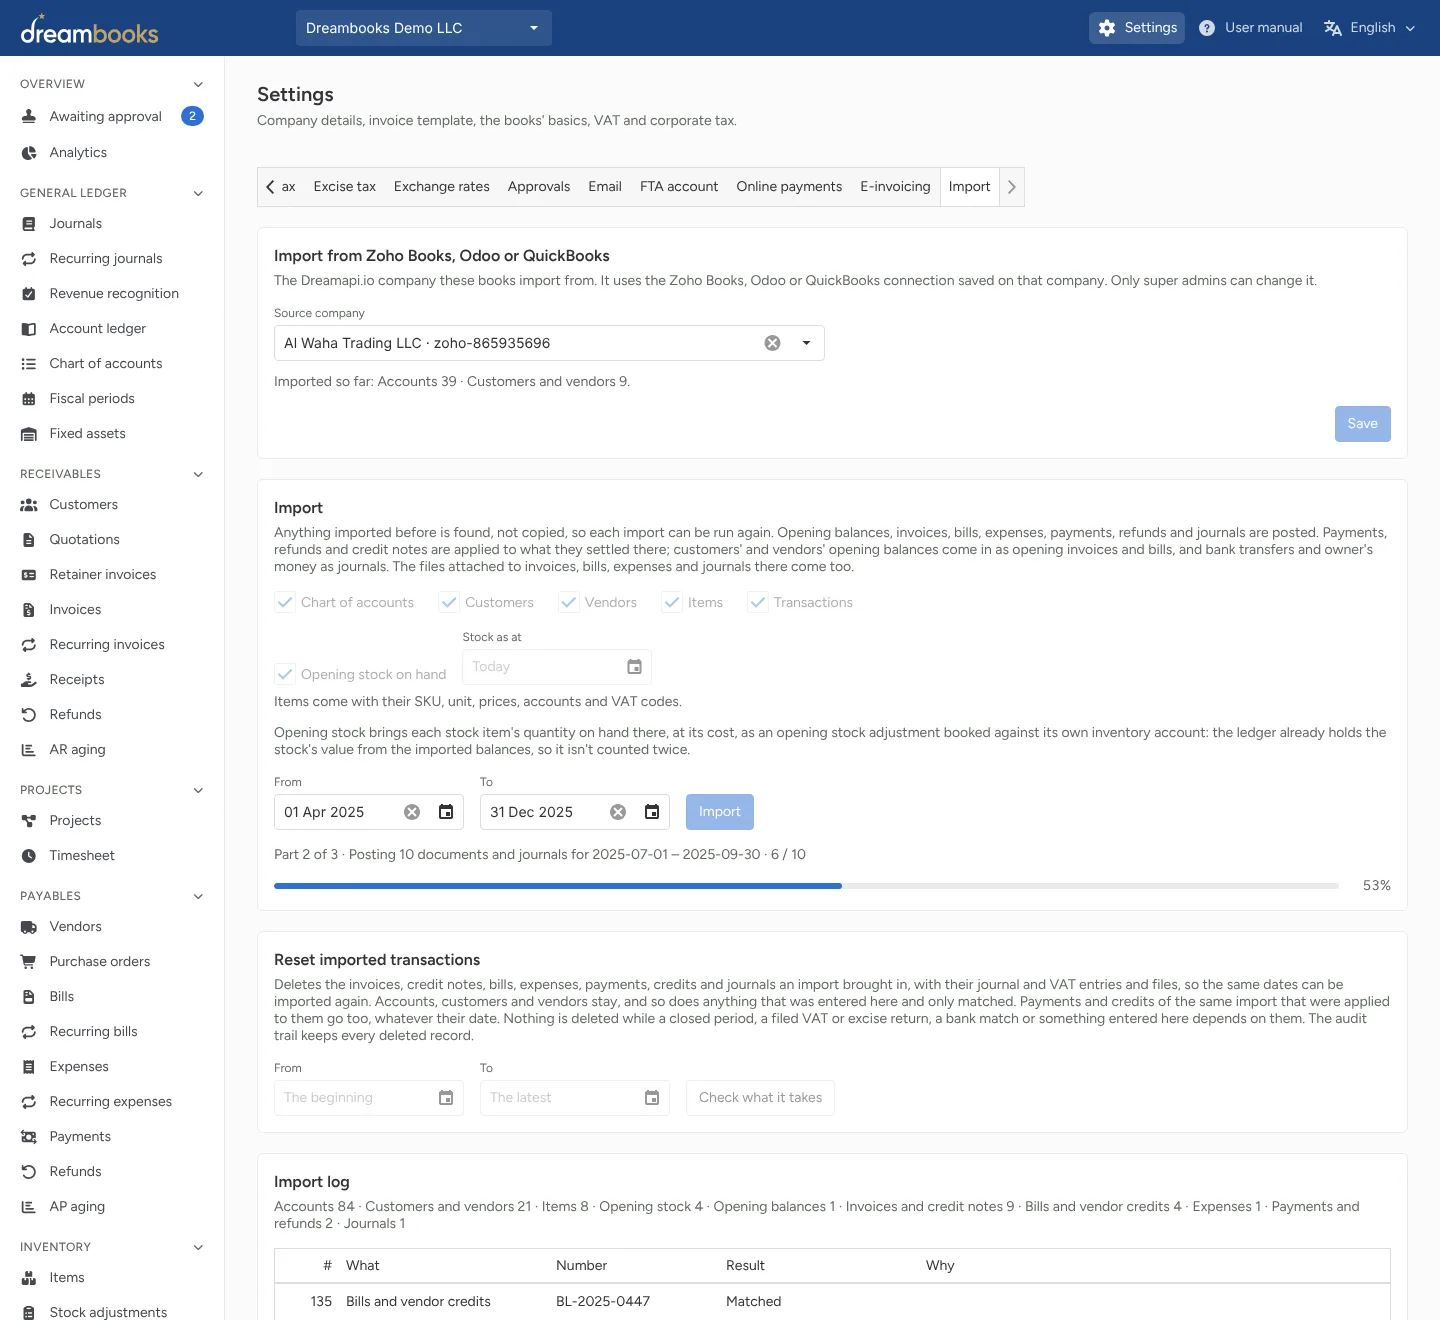This screenshot has height=1320, width=1440.
Task: Switch to the E-invoicing tab
Action: click(895, 187)
